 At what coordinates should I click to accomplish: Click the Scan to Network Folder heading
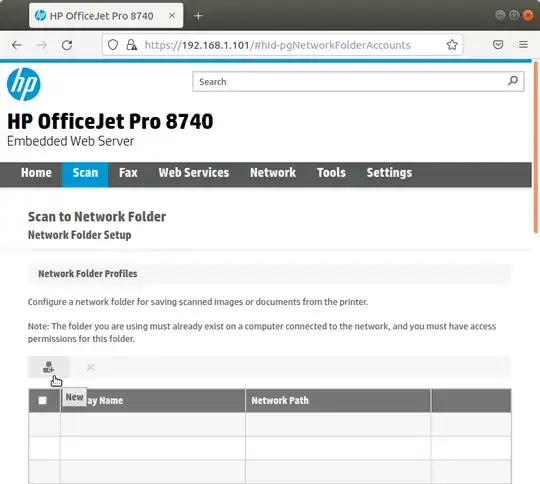[x=97, y=217]
